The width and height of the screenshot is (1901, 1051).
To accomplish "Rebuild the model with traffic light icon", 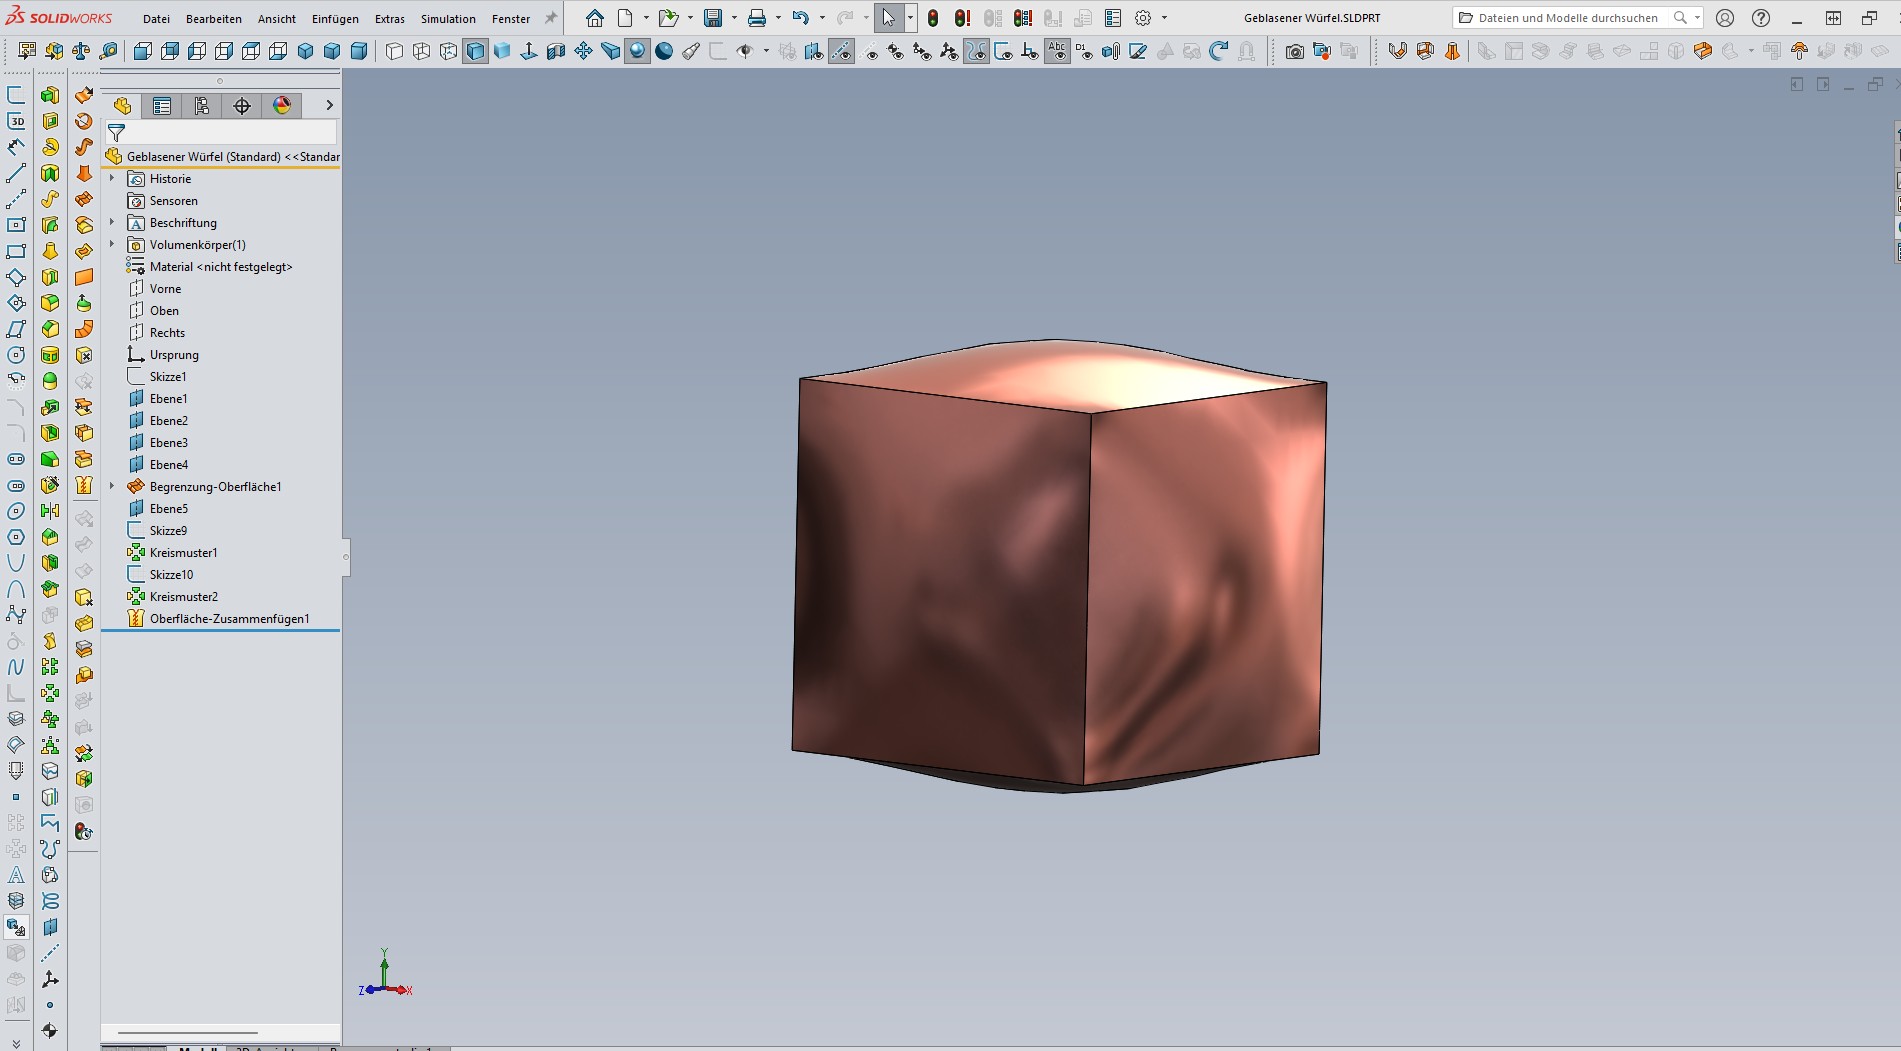I will coord(933,18).
